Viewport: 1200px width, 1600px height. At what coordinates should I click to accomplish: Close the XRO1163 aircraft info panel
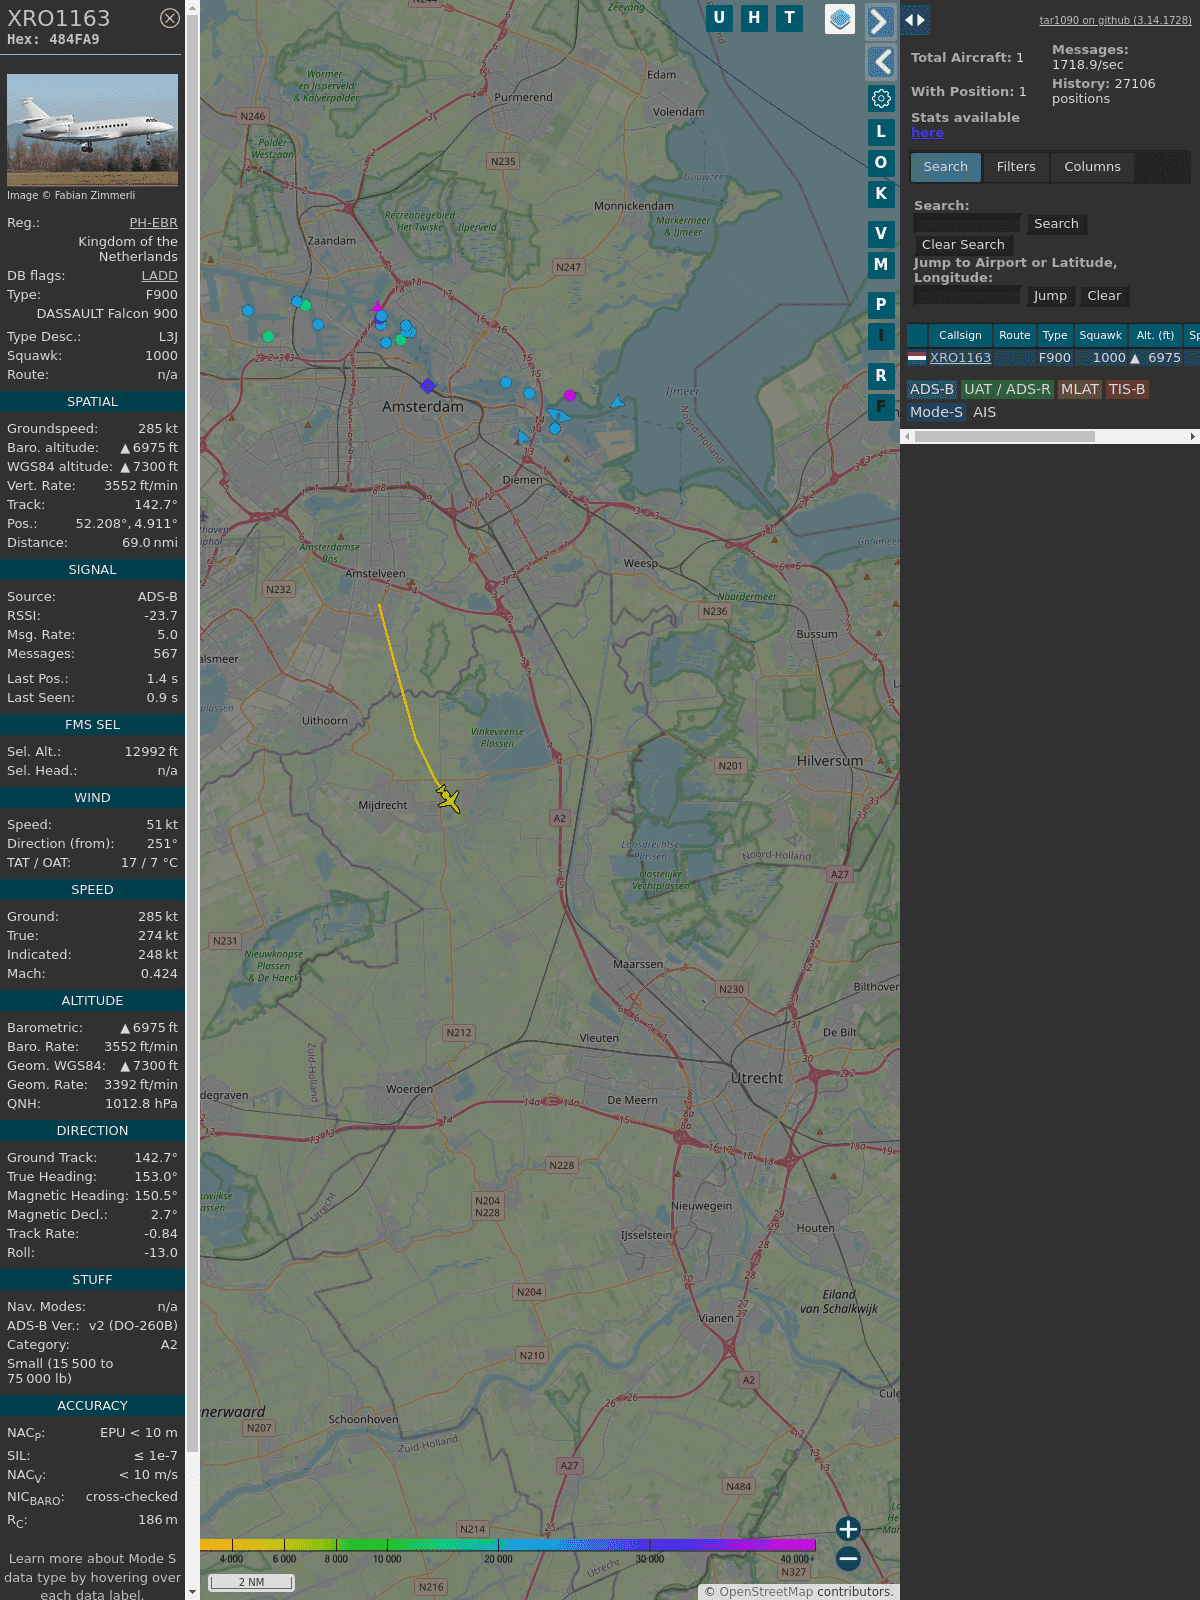(170, 18)
